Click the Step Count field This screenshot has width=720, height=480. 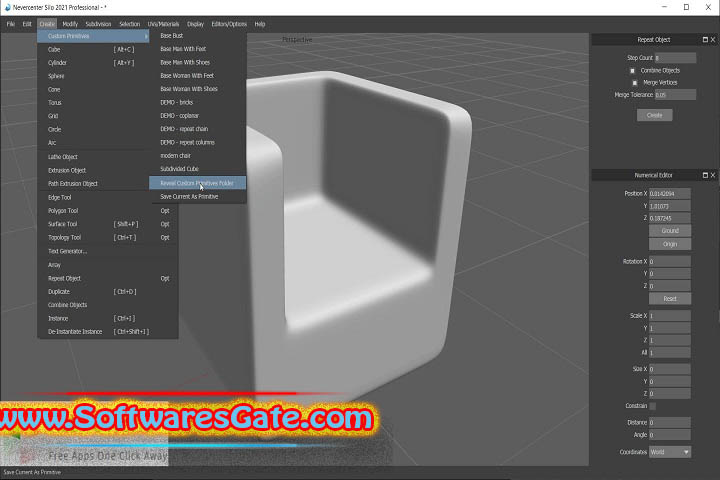click(675, 58)
